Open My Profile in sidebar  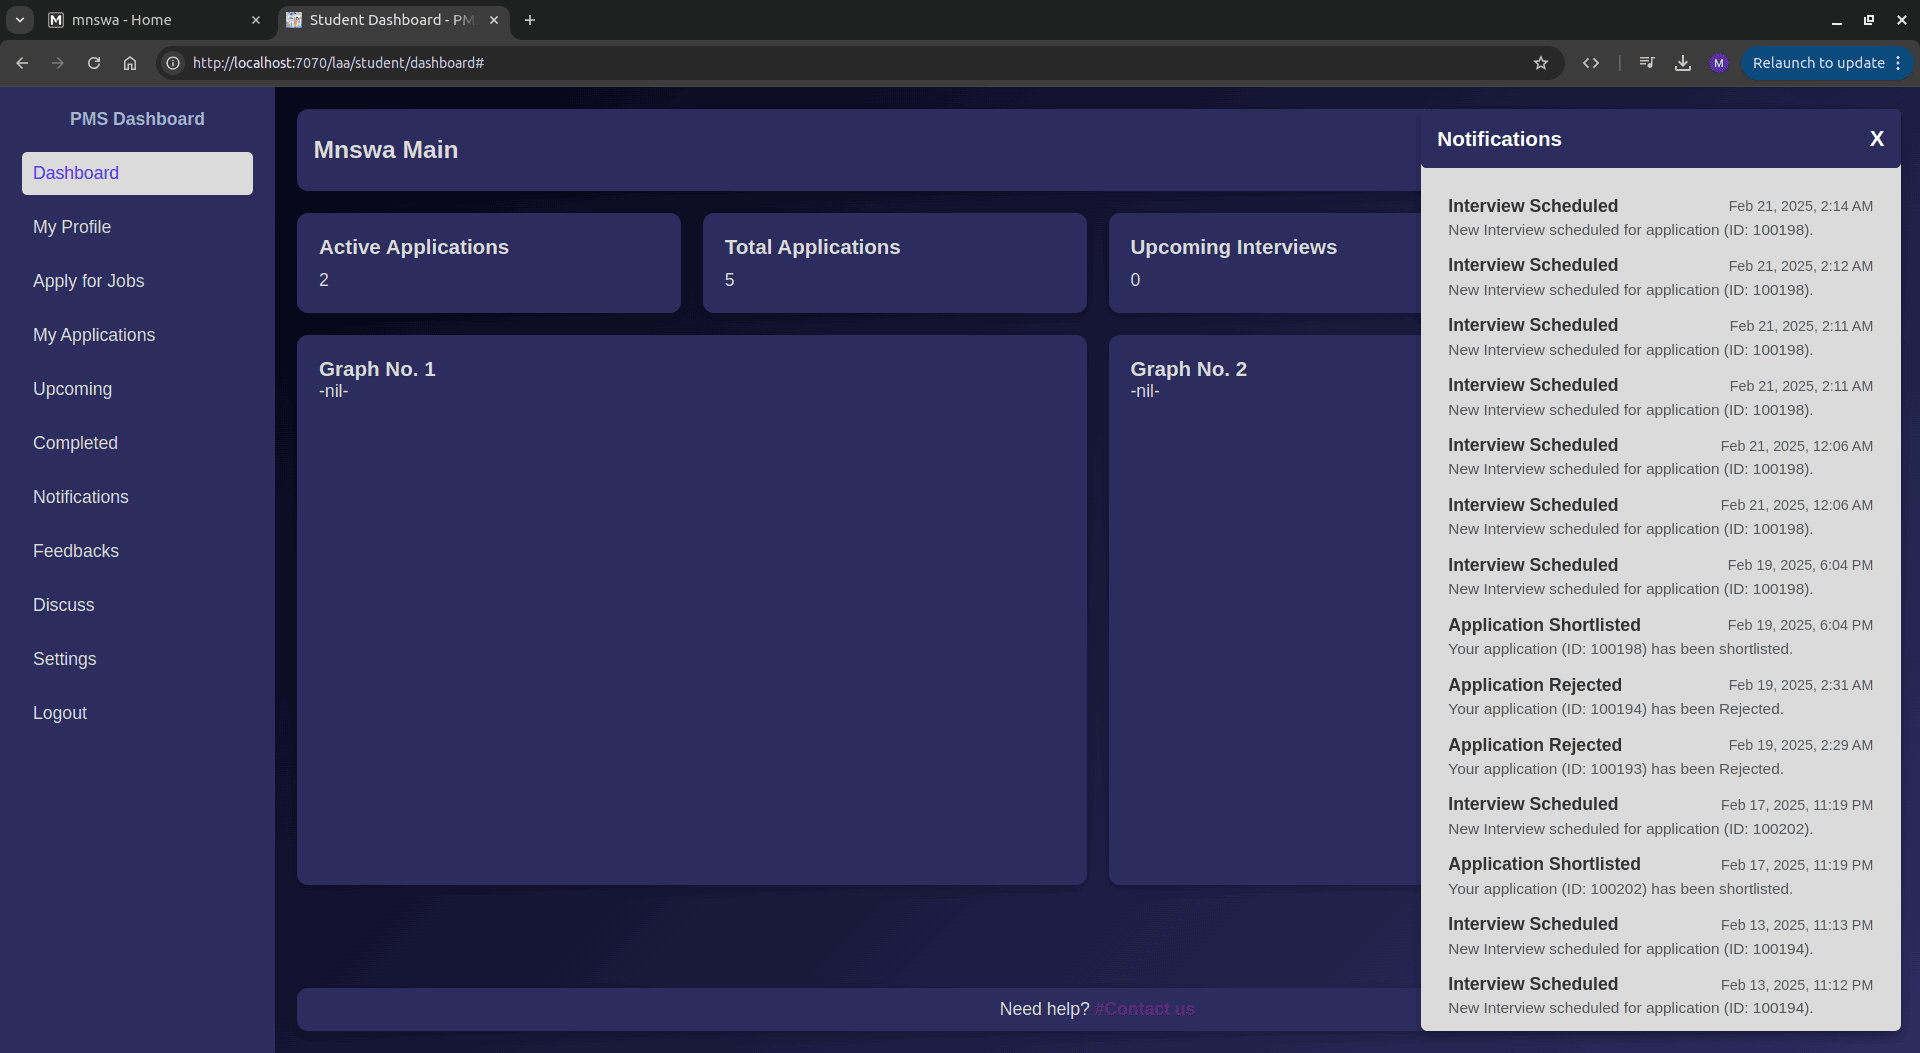click(72, 227)
